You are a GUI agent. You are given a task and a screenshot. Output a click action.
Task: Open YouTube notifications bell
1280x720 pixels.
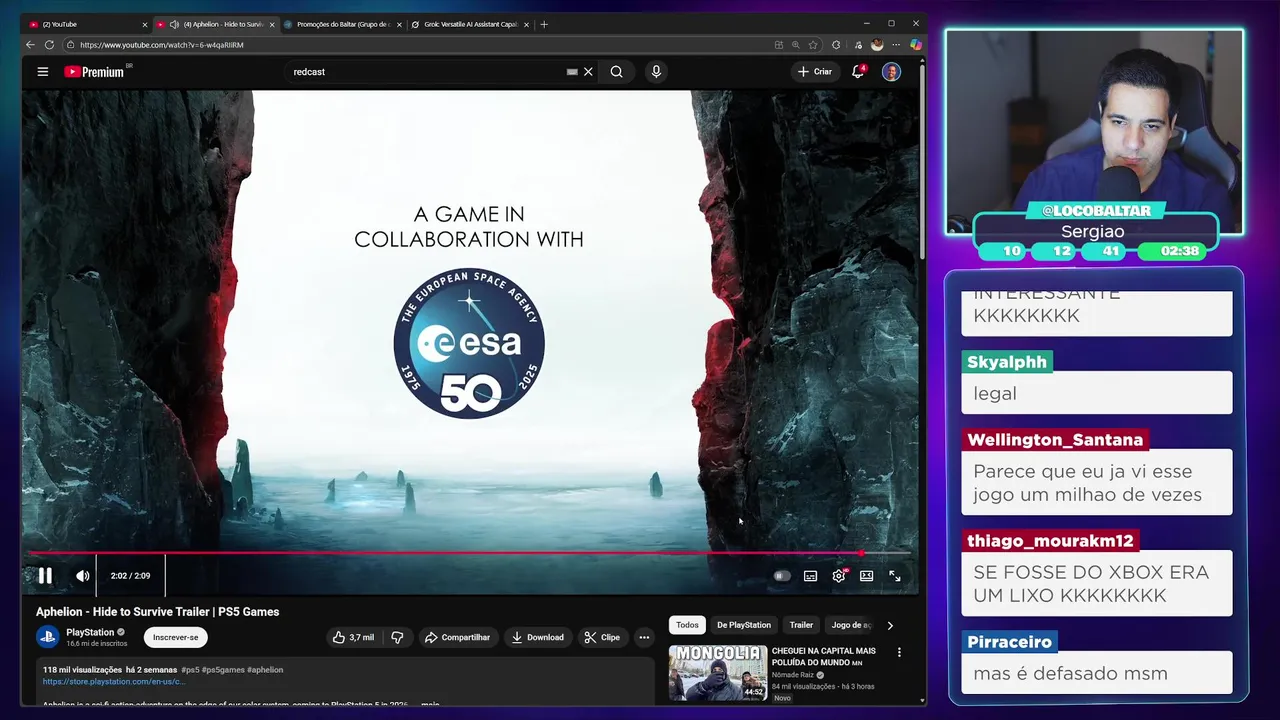[x=858, y=72]
